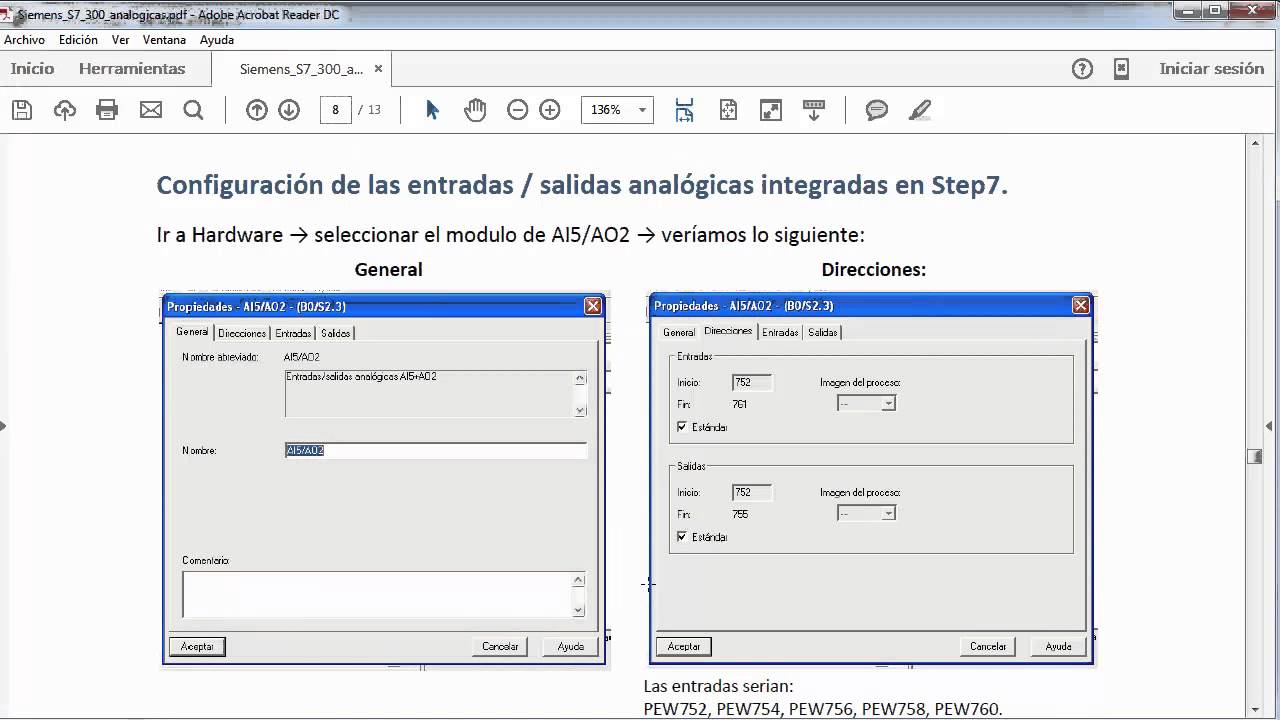Screen dimensions: 1280x720
Task: Click the fit one full page icon
Action: pyautogui.click(x=728, y=110)
